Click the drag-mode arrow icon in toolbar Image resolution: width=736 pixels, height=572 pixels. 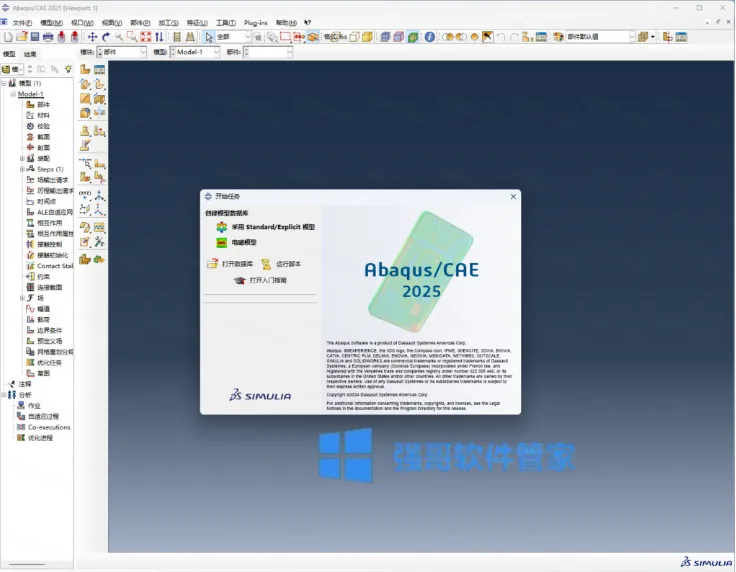[x=488, y=37]
